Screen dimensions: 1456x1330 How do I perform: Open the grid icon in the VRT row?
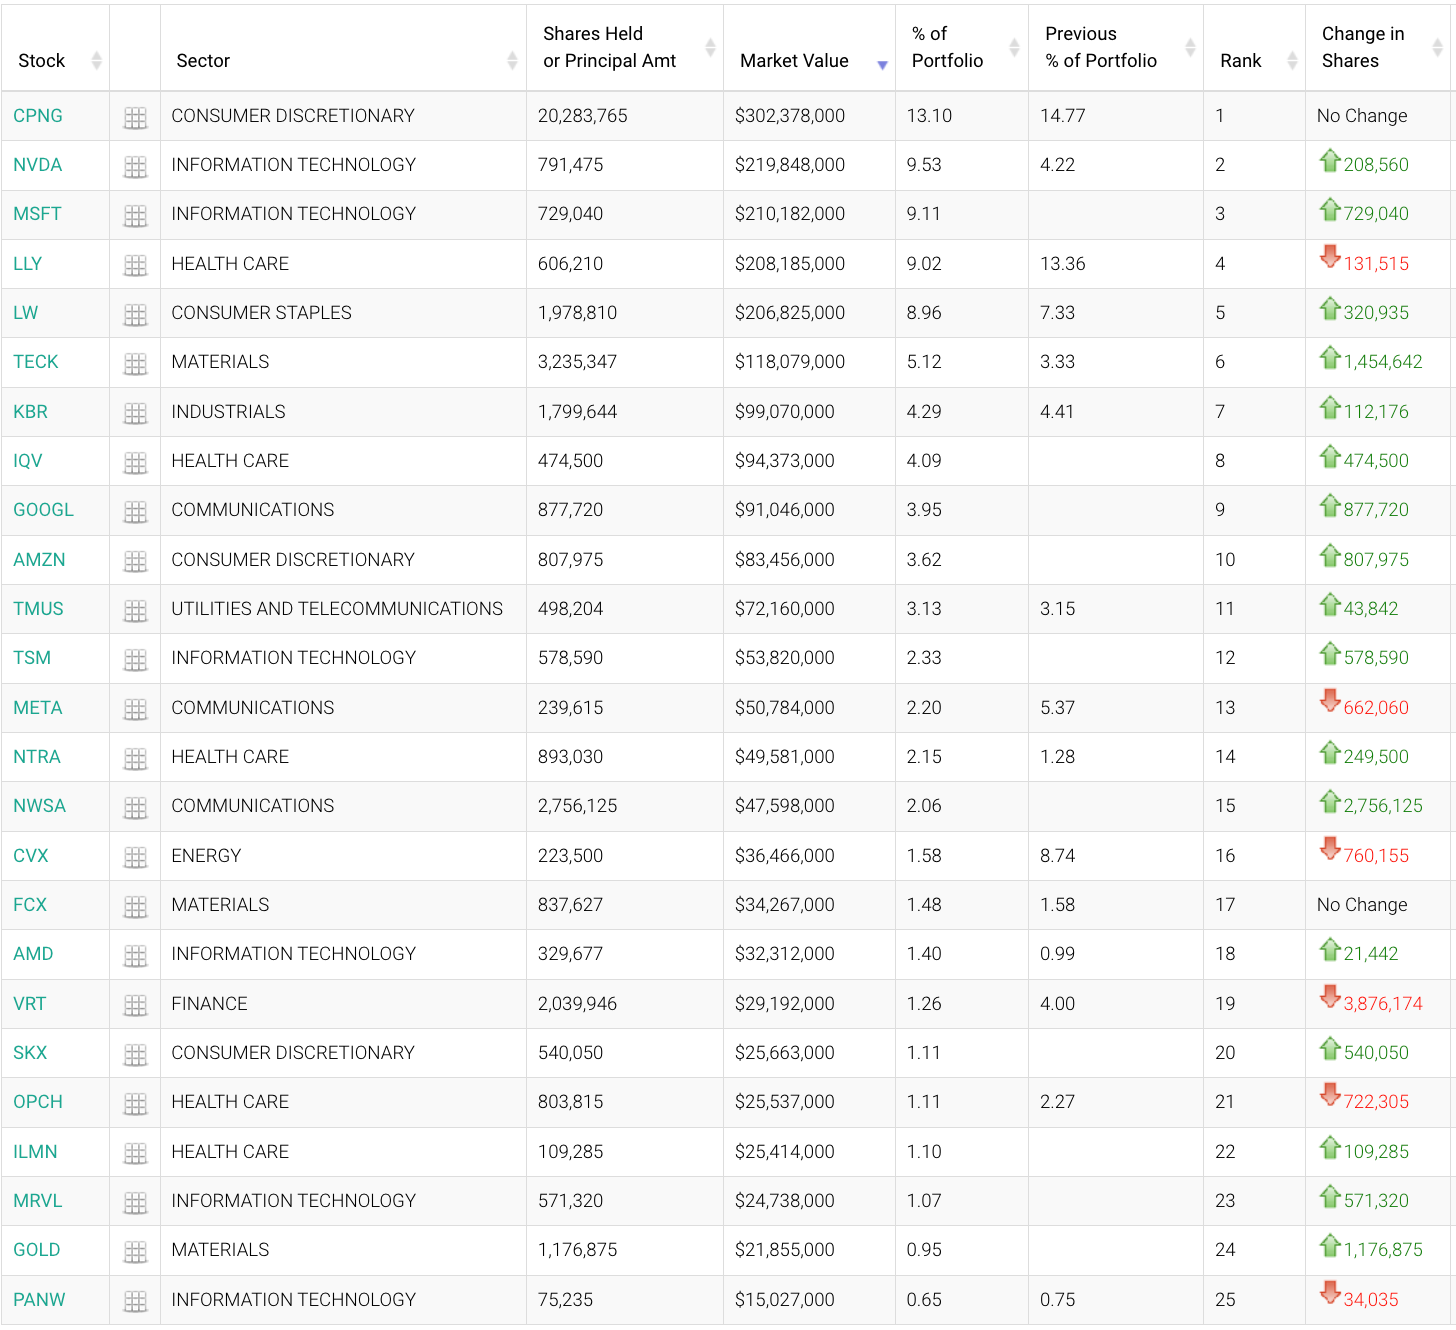(x=135, y=1006)
